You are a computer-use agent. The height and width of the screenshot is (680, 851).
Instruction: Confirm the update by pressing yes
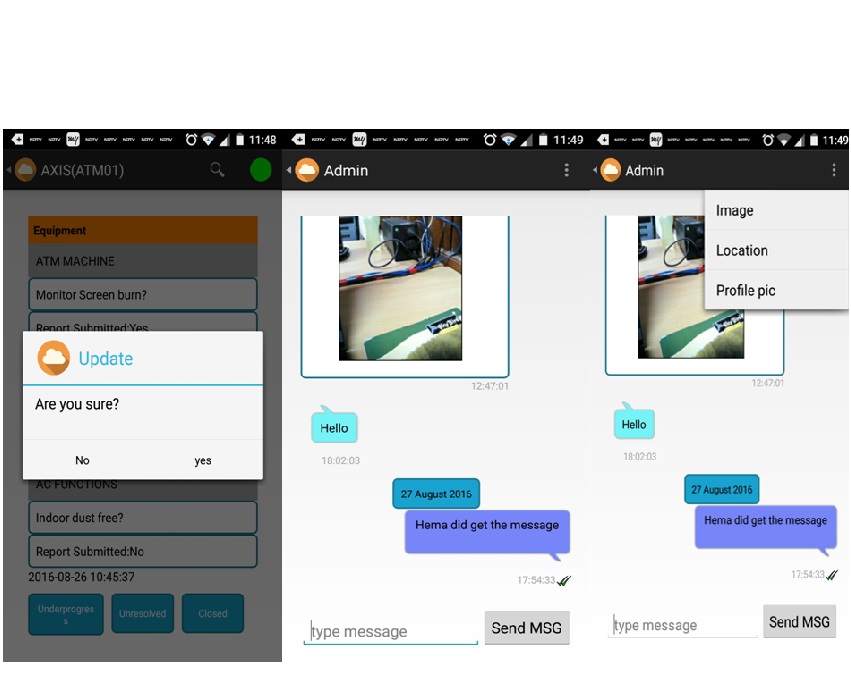(x=203, y=461)
